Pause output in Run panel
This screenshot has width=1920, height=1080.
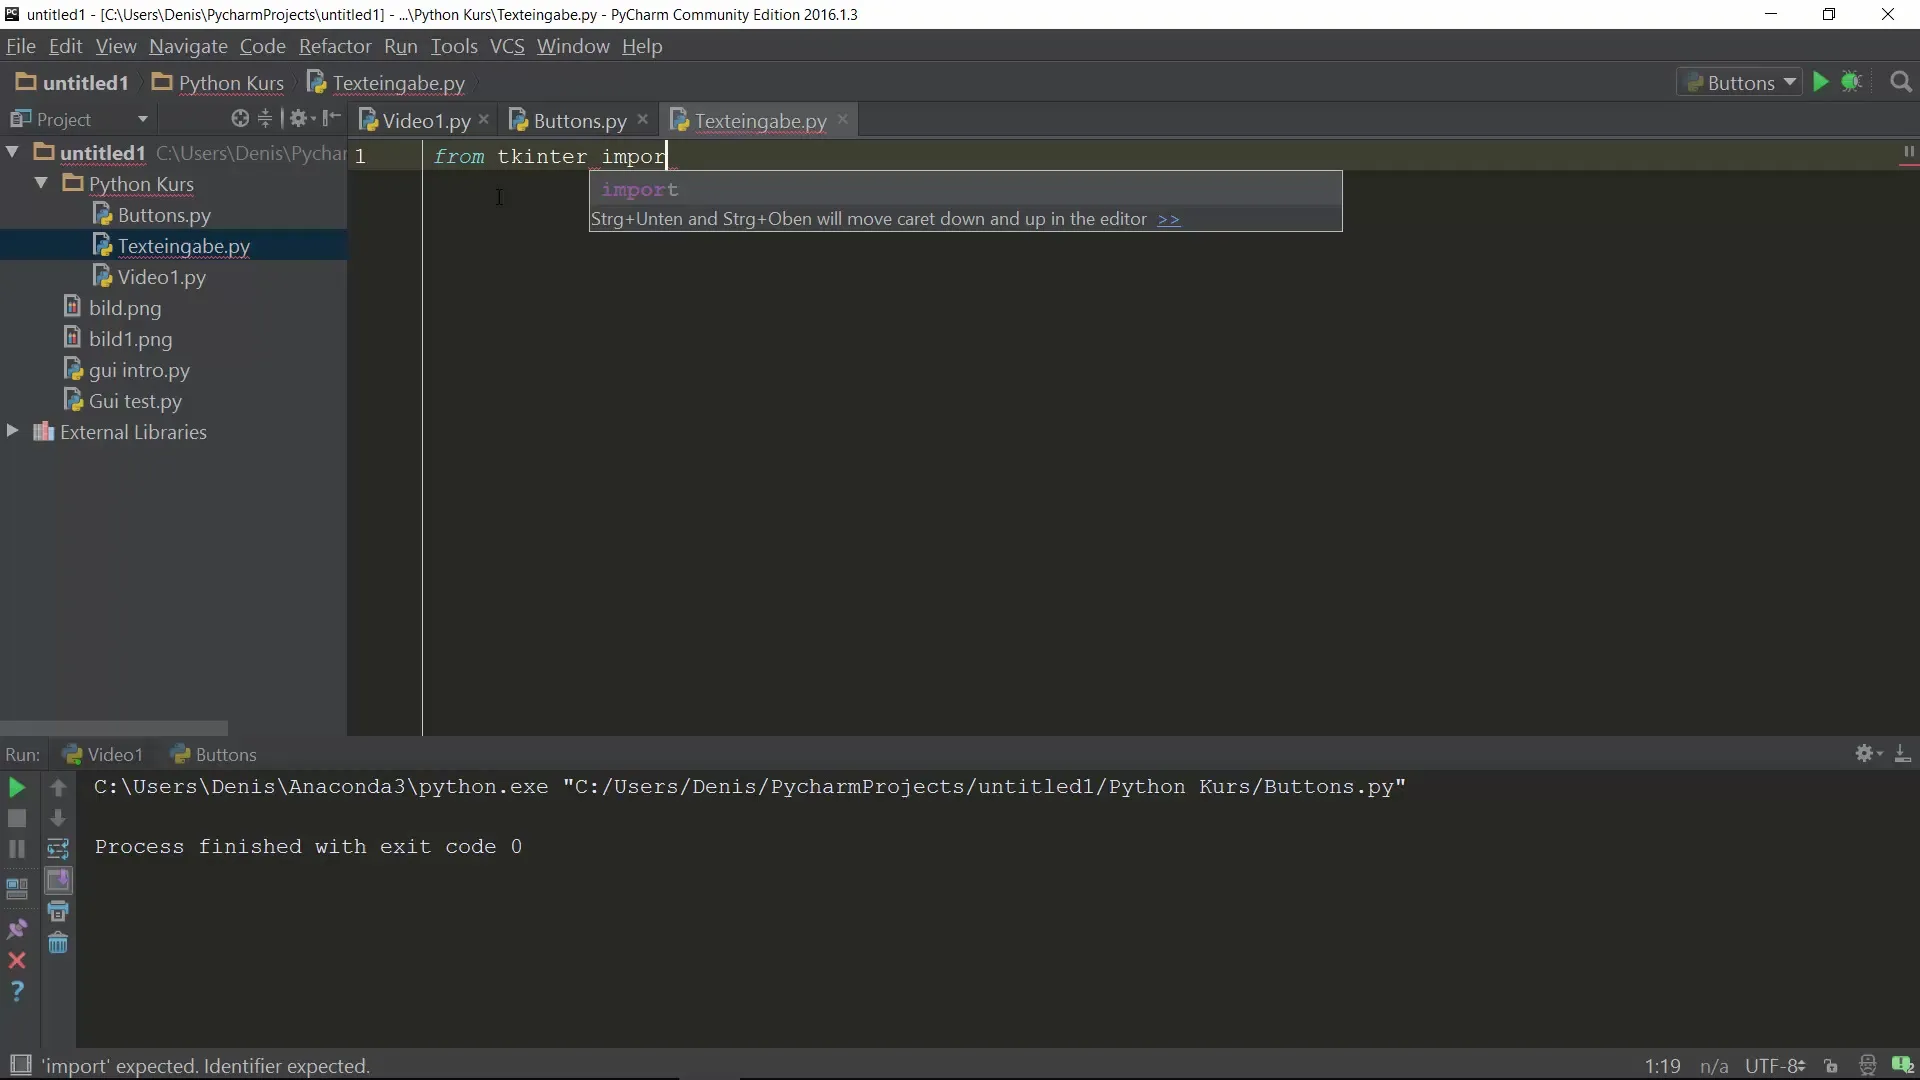click(x=17, y=849)
